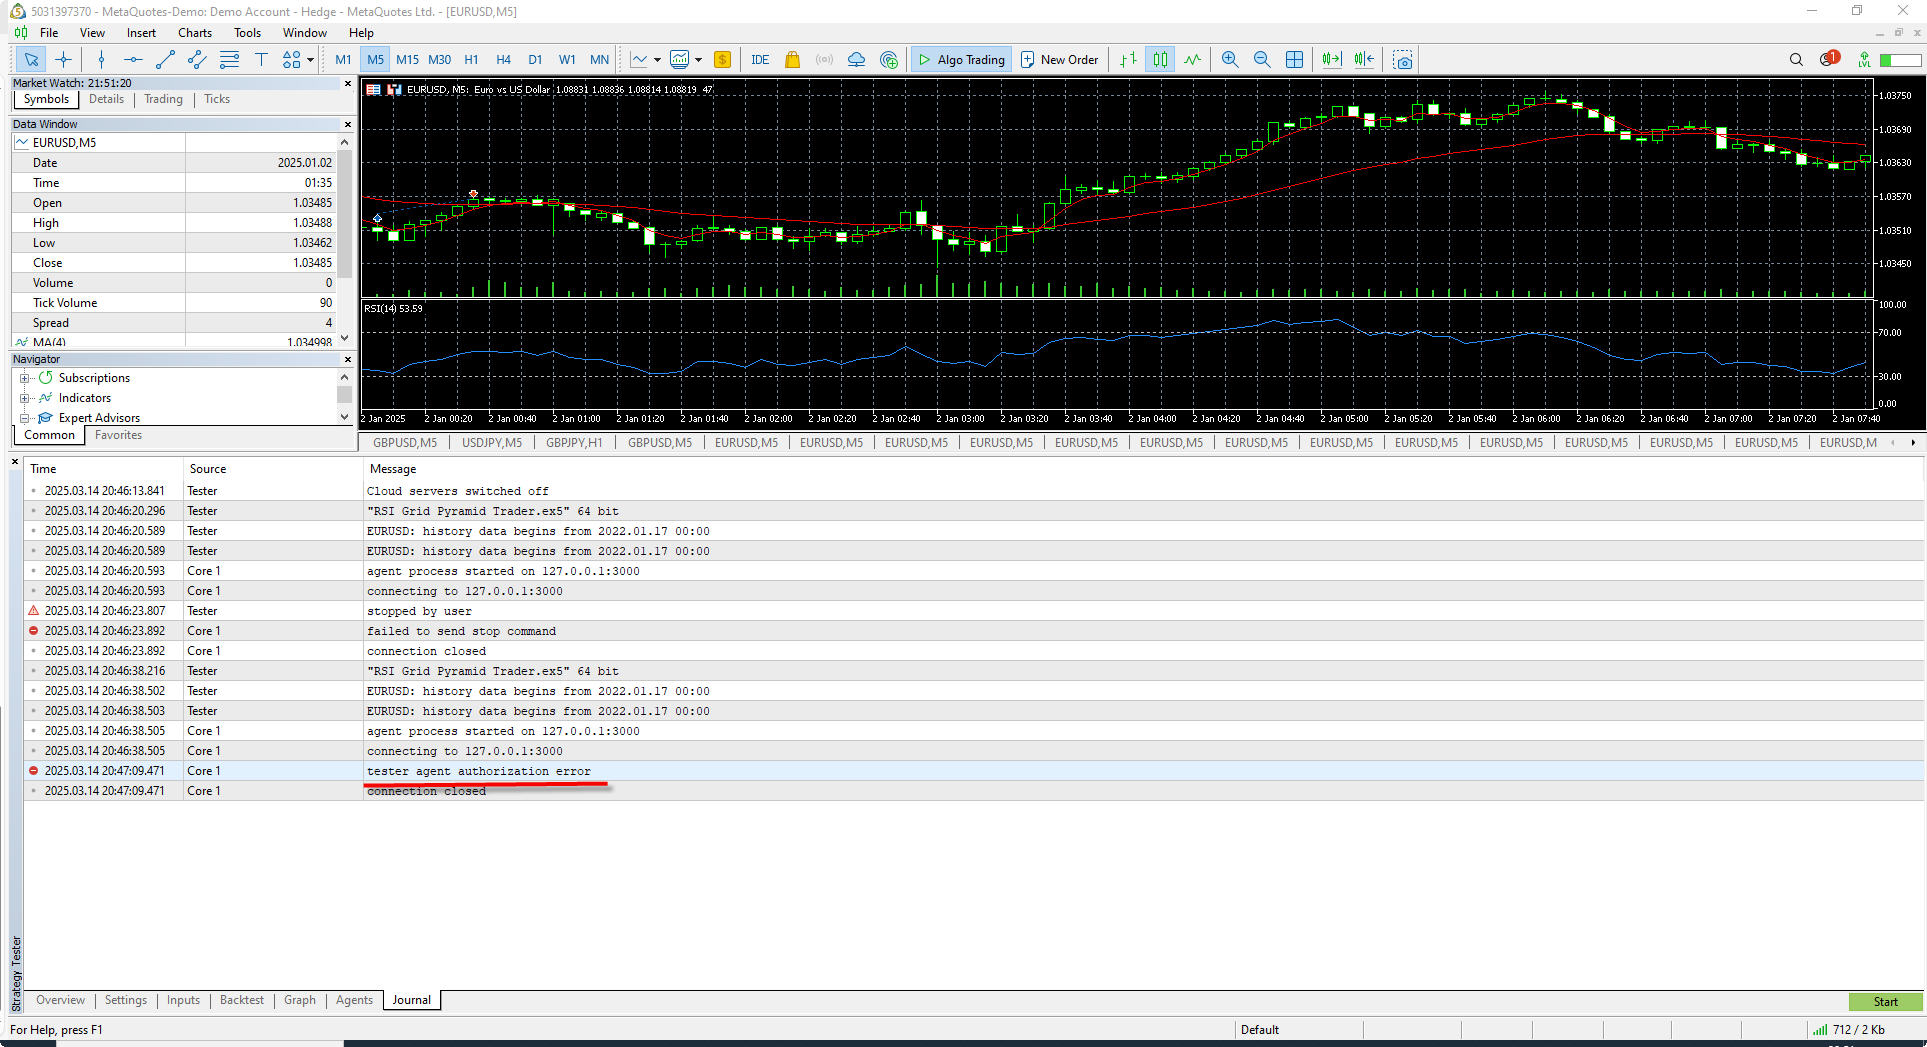
Task: Pick the trendline drawing tool
Action: coord(165,60)
